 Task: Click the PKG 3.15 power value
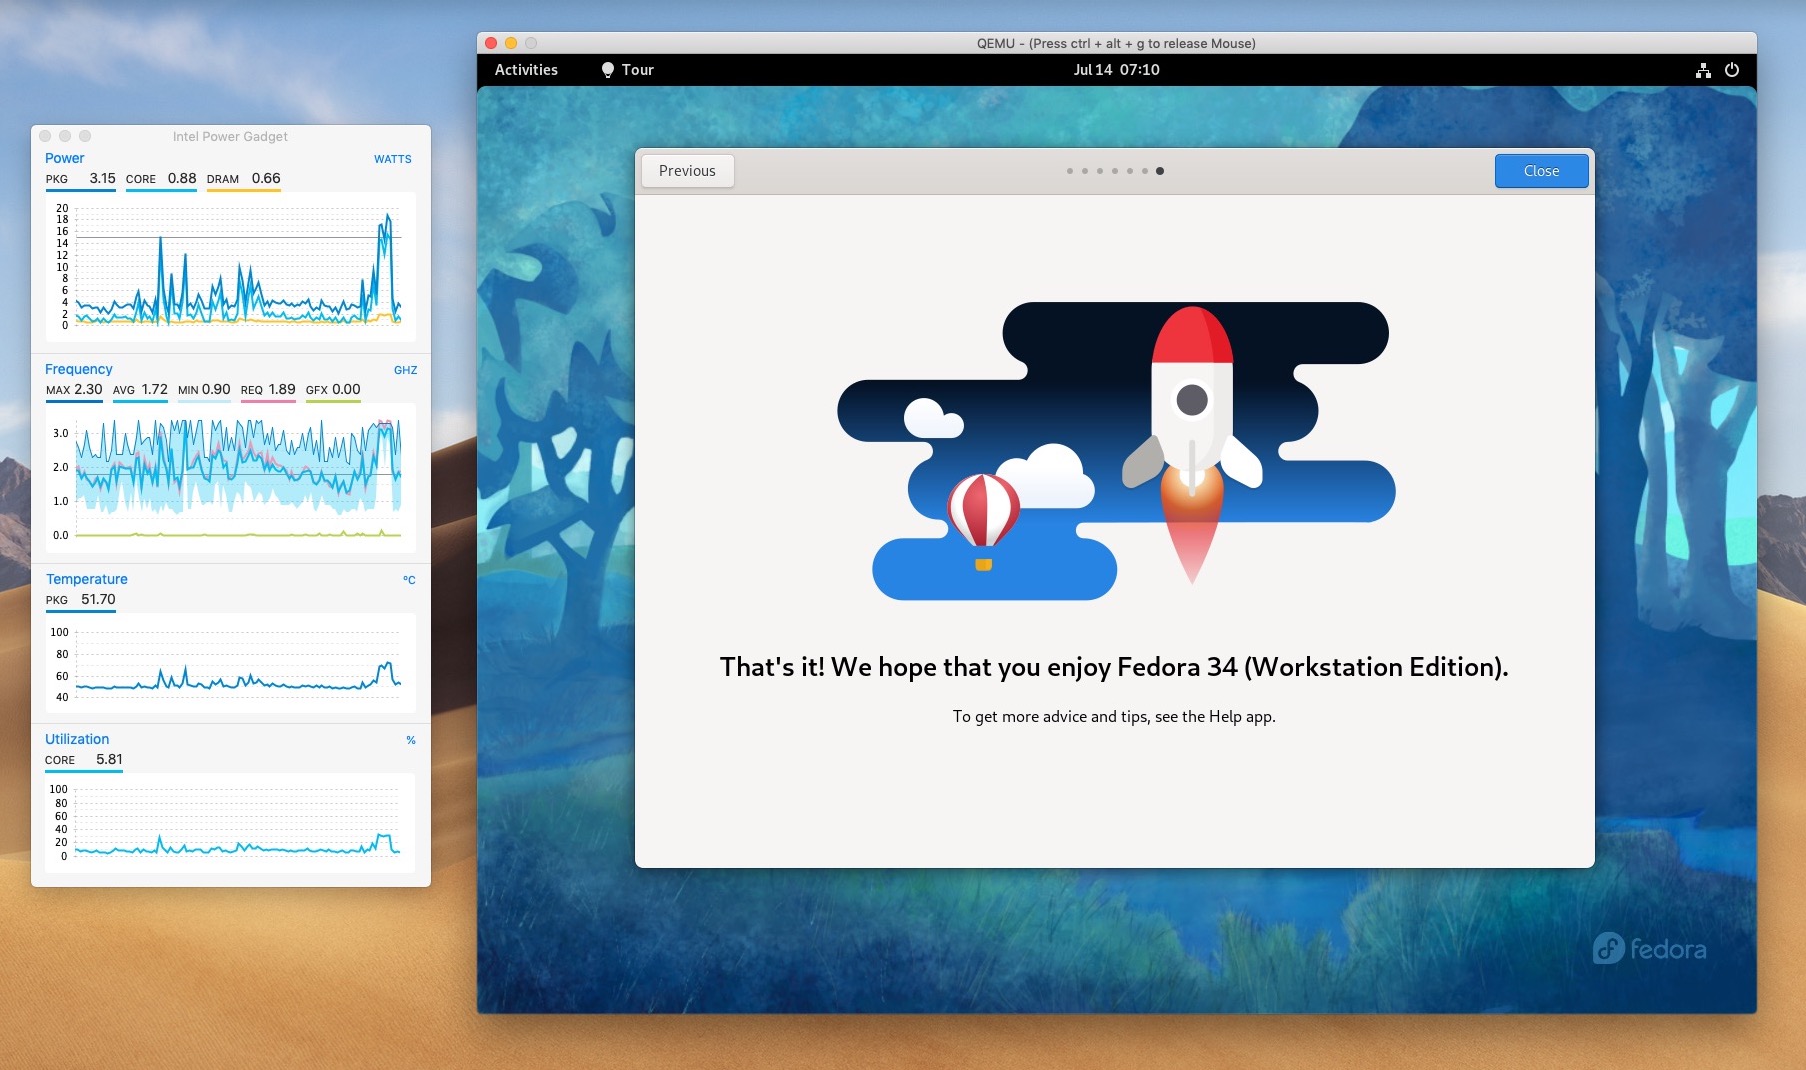tap(81, 179)
